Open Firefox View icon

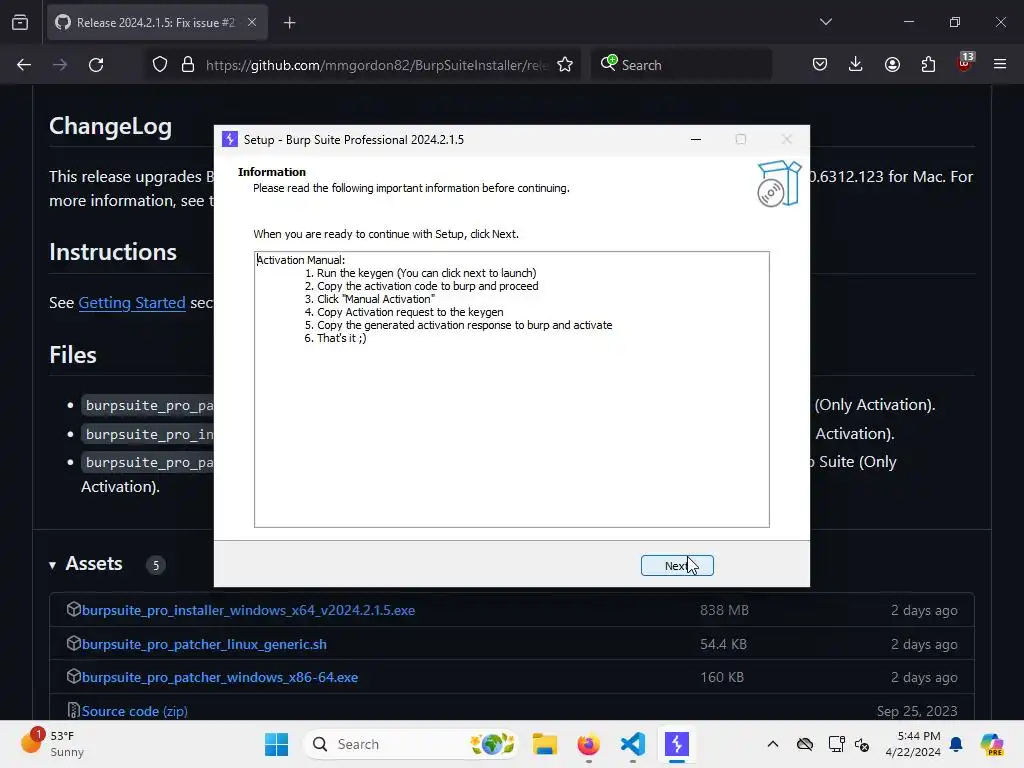click(20, 22)
